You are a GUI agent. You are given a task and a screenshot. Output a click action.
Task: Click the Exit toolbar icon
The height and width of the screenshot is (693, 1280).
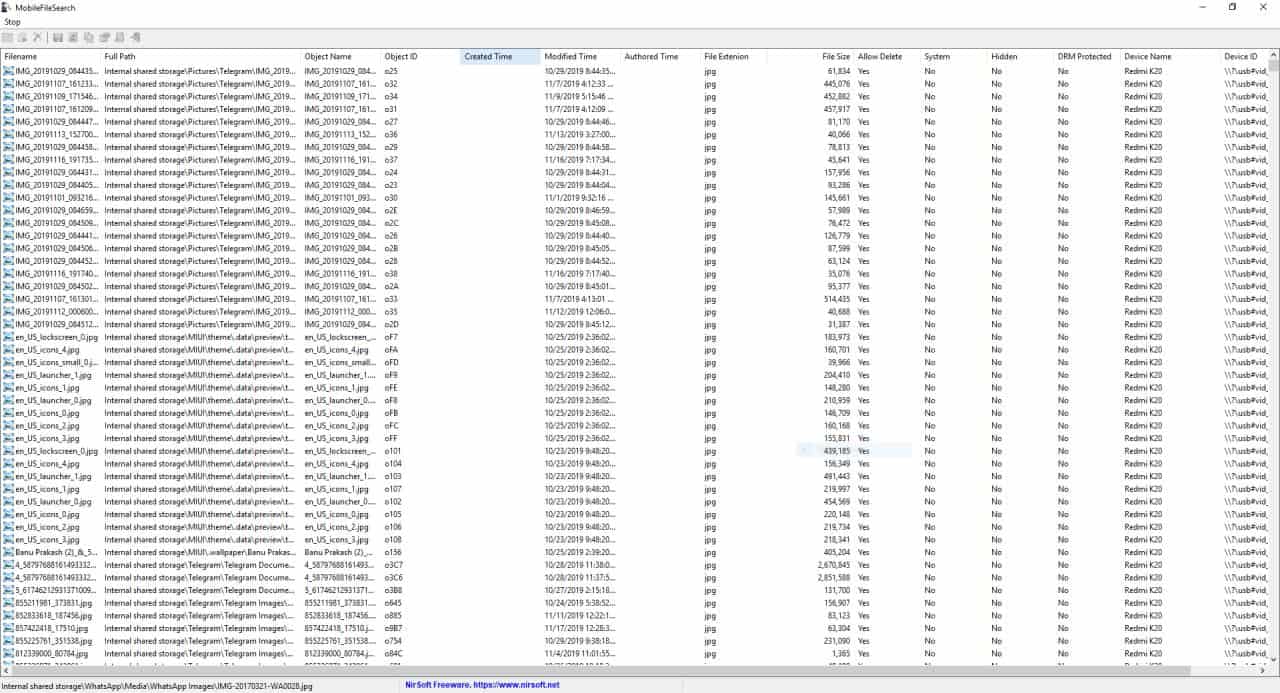(x=136, y=37)
